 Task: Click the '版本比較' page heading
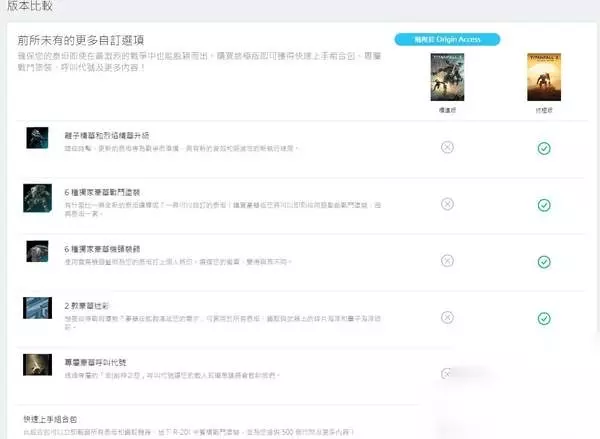[29, 5]
